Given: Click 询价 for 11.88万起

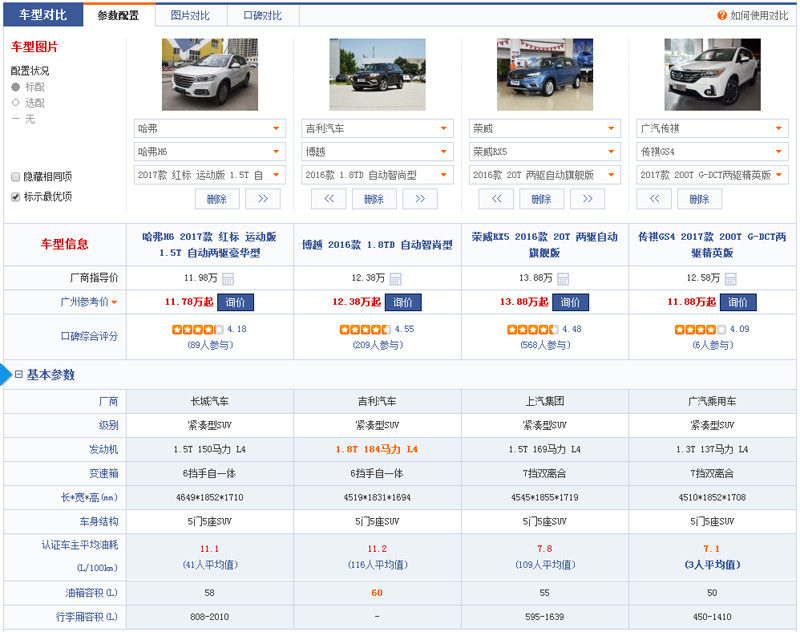Looking at the screenshot, I should point(738,302).
